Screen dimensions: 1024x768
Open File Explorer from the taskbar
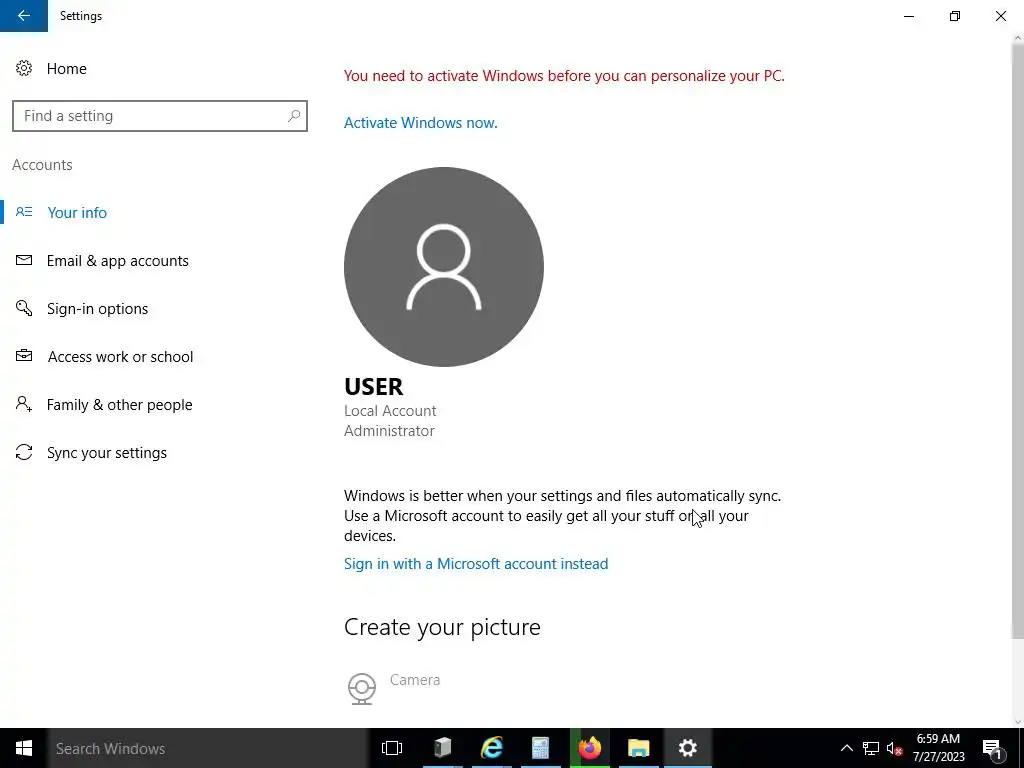click(639, 748)
